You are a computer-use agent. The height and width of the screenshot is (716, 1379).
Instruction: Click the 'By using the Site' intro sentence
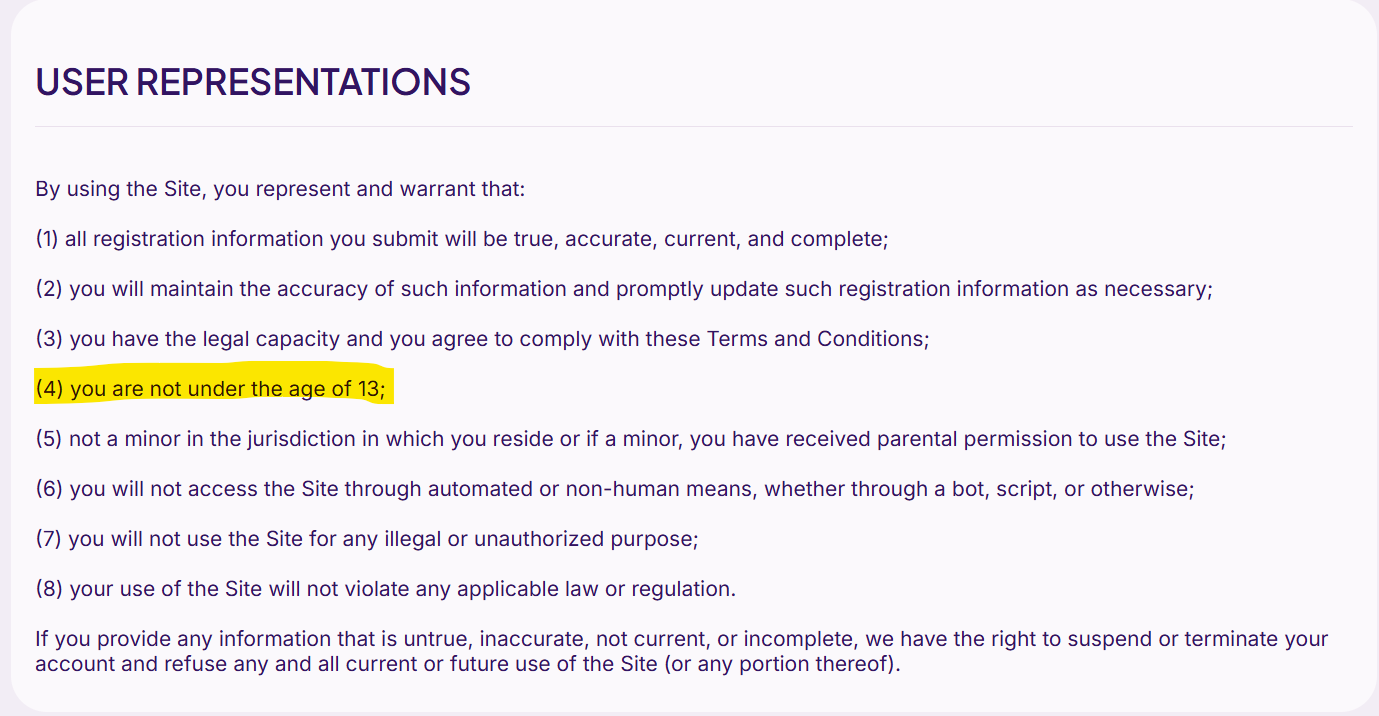(280, 189)
